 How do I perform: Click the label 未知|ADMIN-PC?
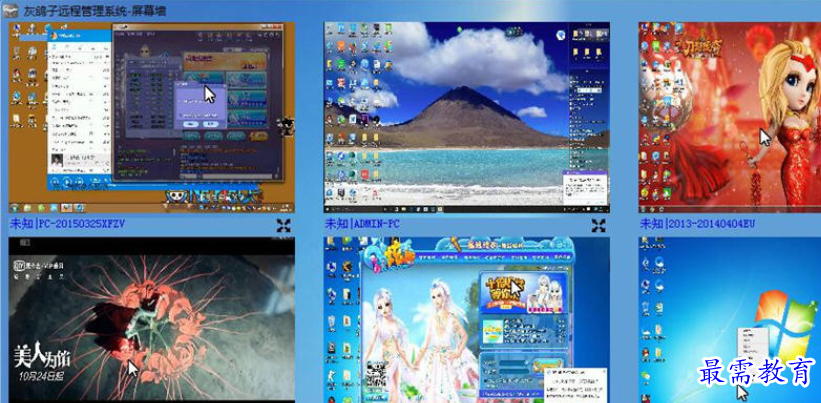(362, 225)
